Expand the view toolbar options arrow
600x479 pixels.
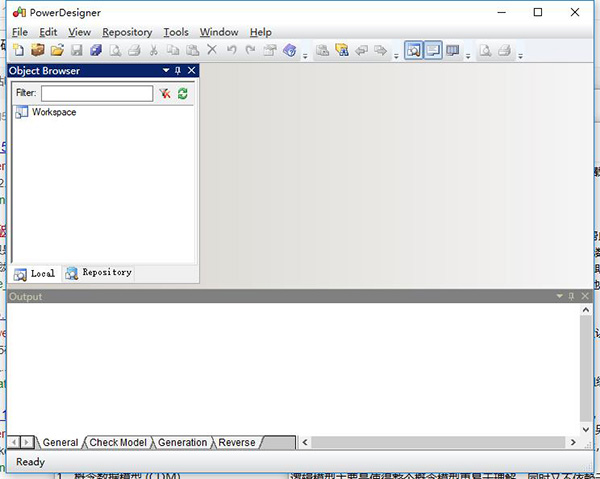(x=468, y=56)
